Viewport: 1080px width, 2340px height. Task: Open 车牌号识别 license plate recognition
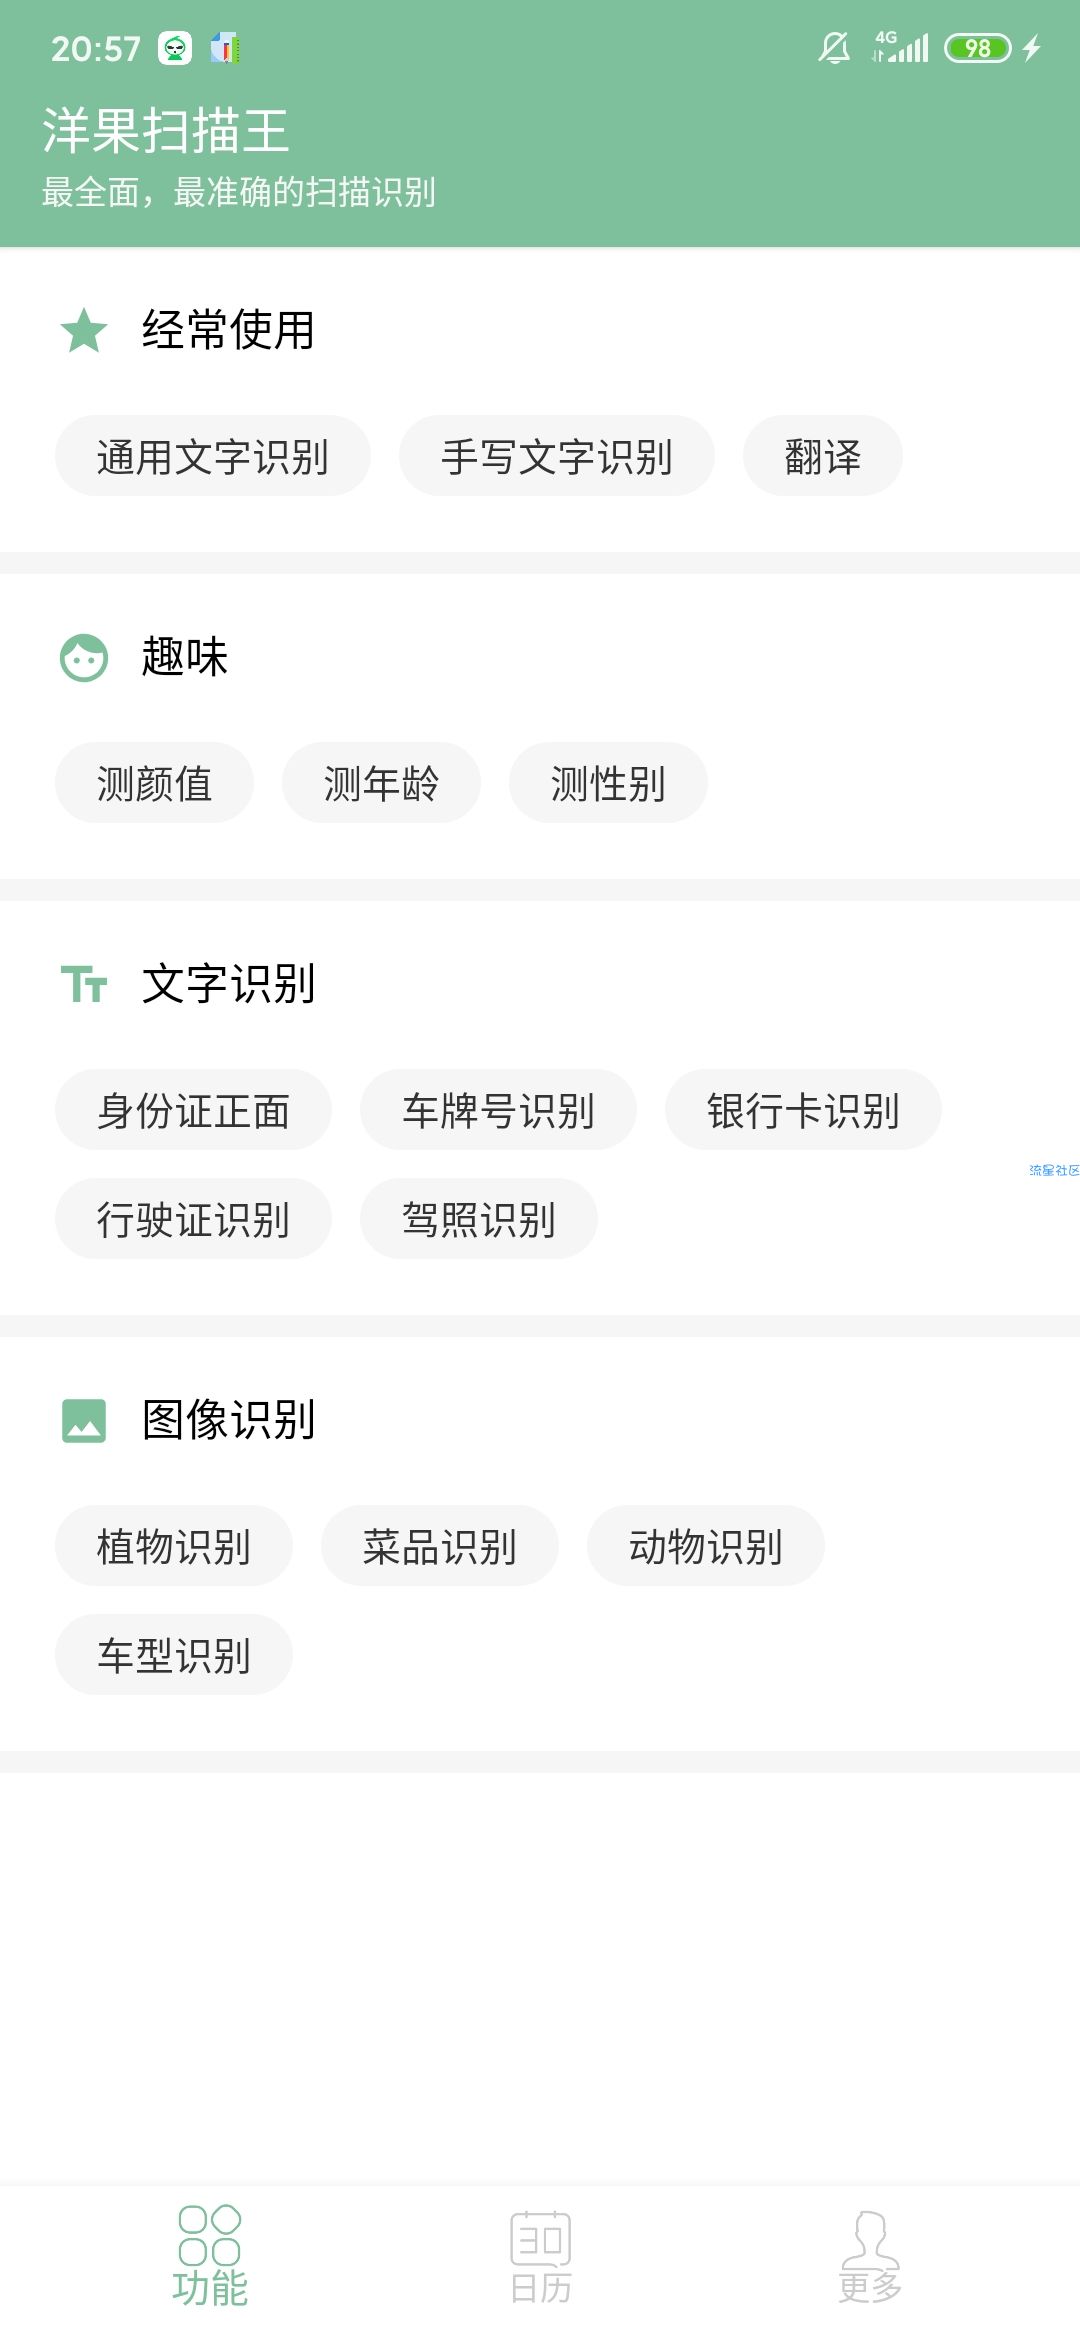[x=498, y=1110]
